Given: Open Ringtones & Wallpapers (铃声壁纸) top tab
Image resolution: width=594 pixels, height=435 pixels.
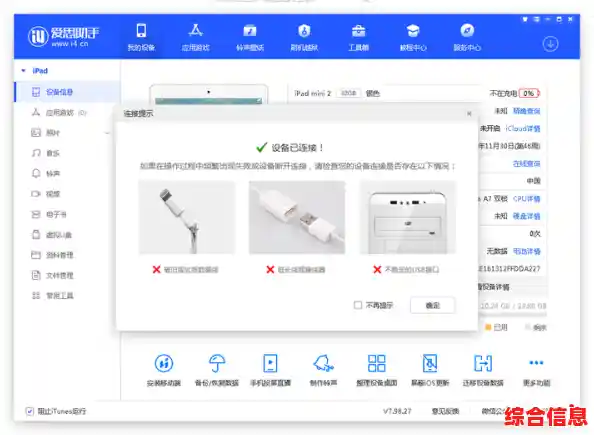Looking at the screenshot, I should 250,37.
